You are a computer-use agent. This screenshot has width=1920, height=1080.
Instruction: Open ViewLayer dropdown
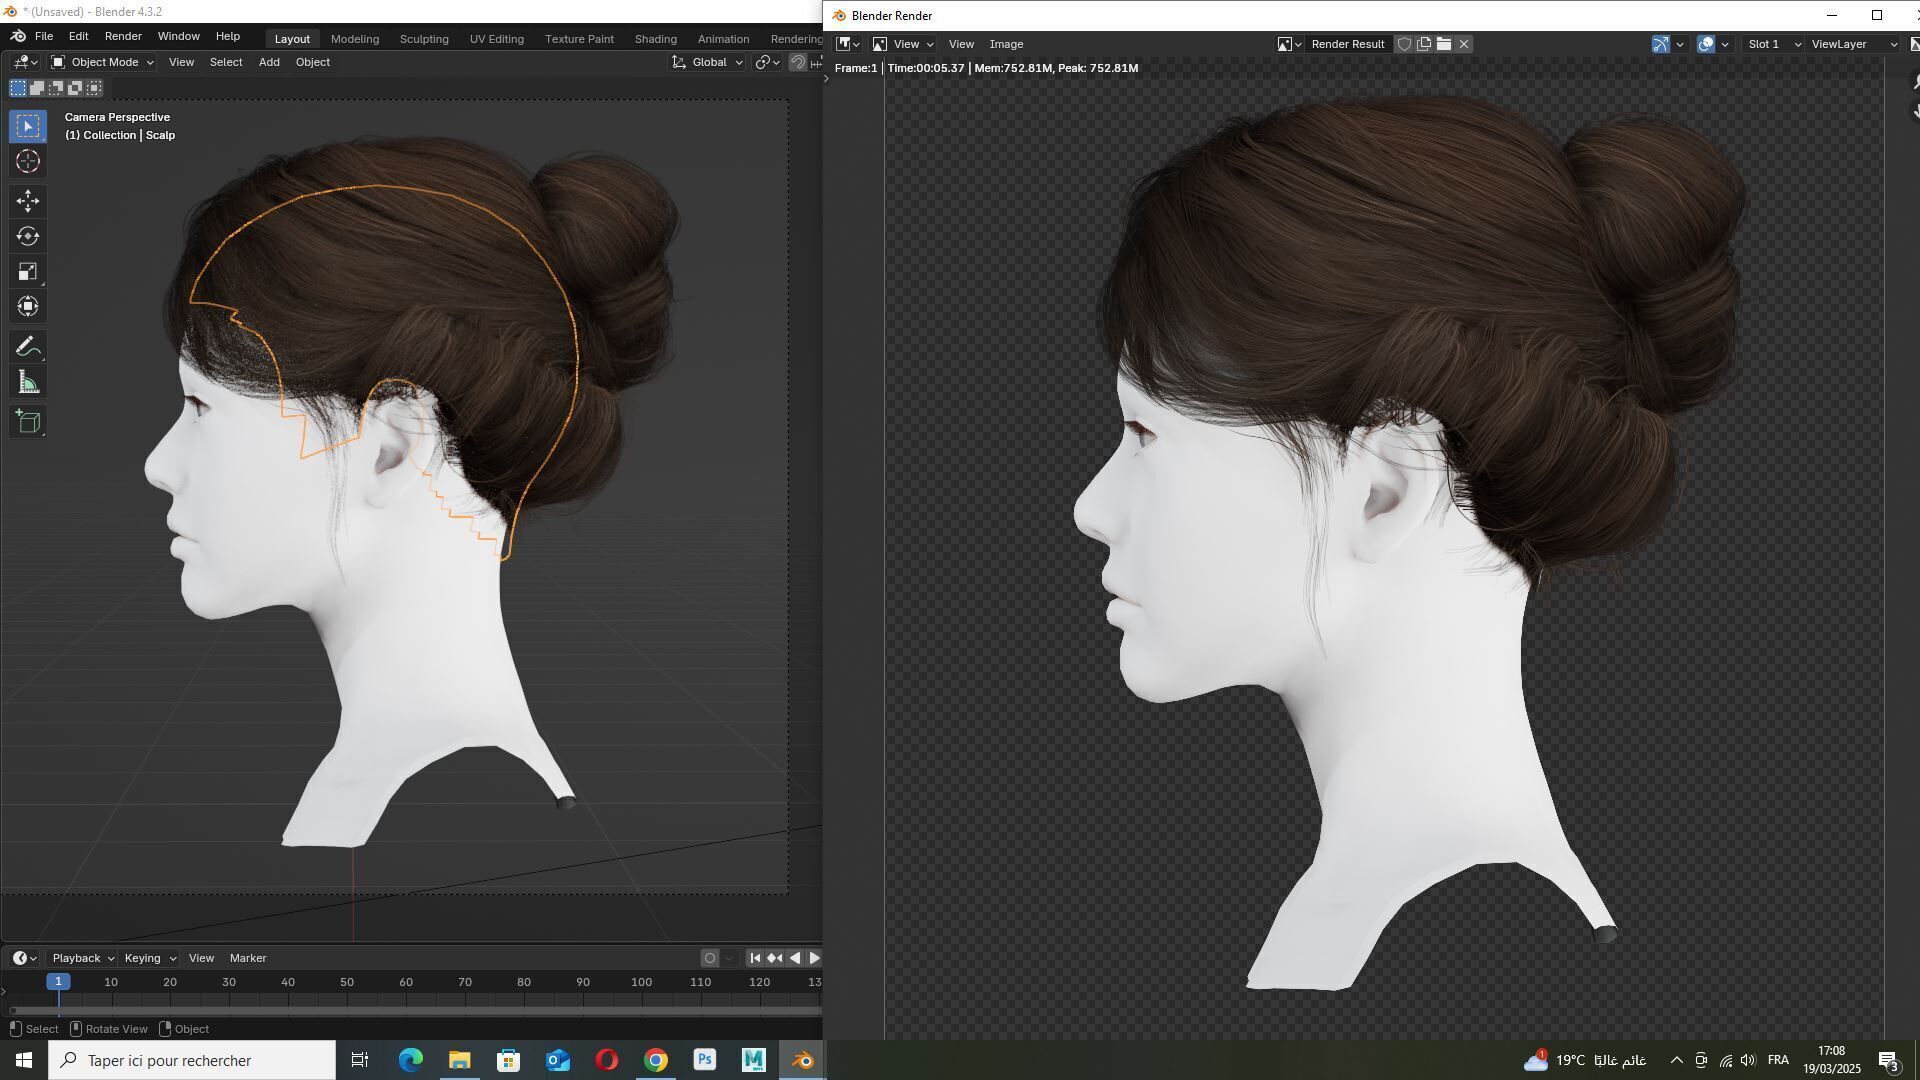point(1854,44)
